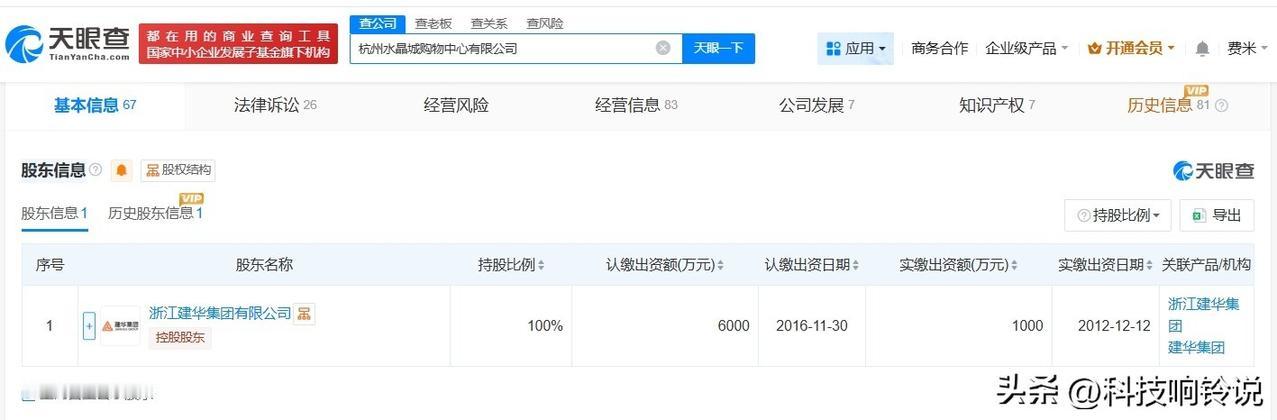Switch to the 查风险 search tab

pyautogui.click(x=545, y=23)
